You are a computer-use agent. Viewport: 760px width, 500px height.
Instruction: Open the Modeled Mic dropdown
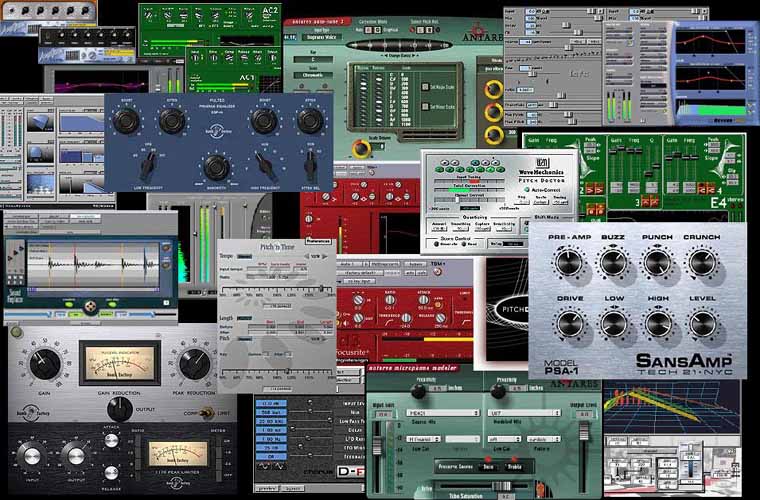pyautogui.click(x=523, y=413)
